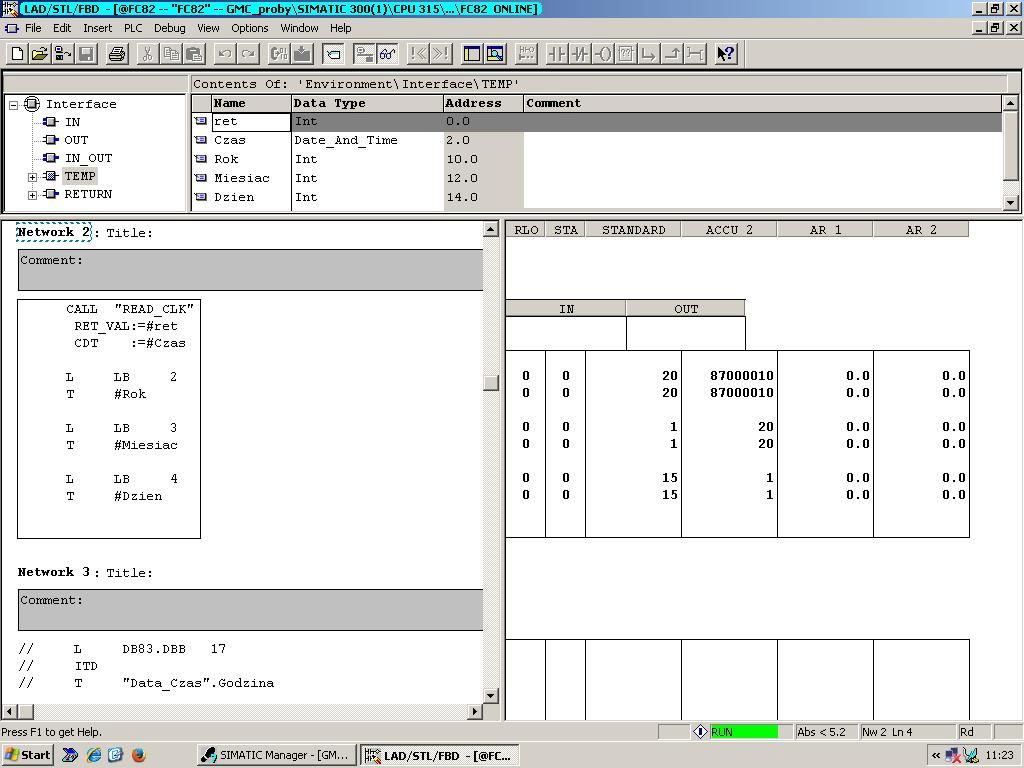Screen dimensions: 1024x768
Task: Launch Firefox from quick launch bar
Action: [x=138, y=755]
